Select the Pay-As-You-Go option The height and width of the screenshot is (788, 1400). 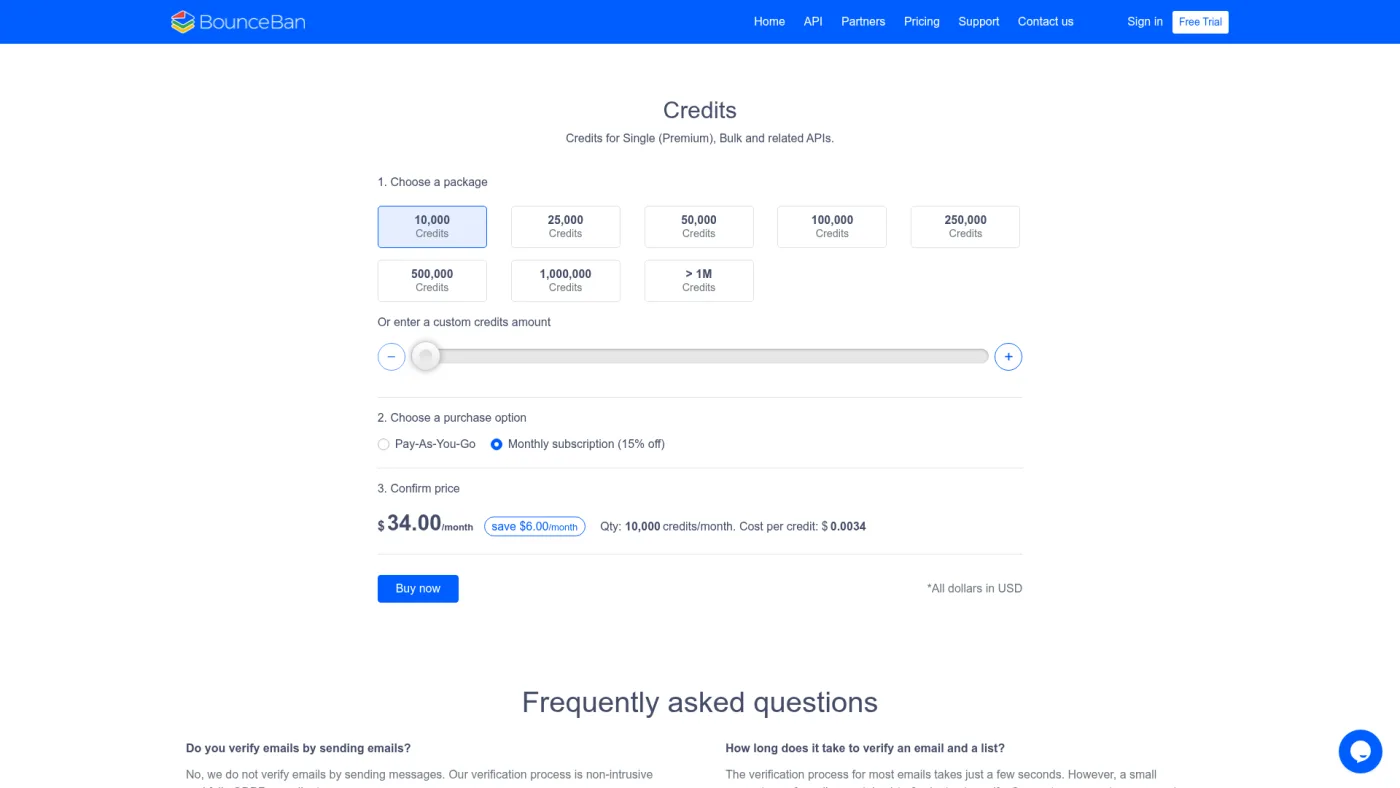coord(426,444)
